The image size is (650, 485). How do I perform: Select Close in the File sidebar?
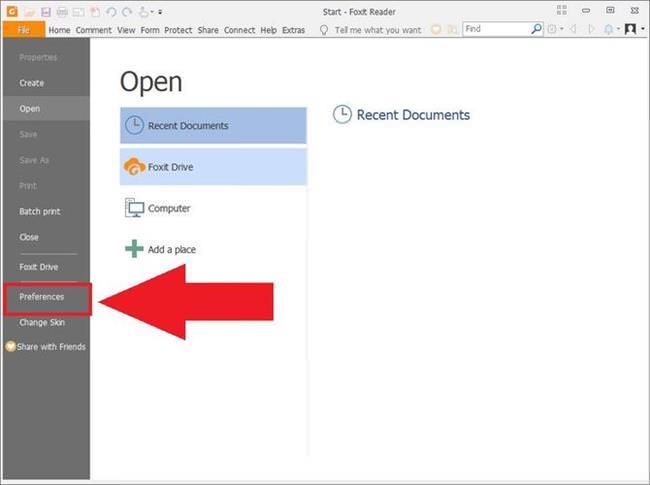point(46,237)
